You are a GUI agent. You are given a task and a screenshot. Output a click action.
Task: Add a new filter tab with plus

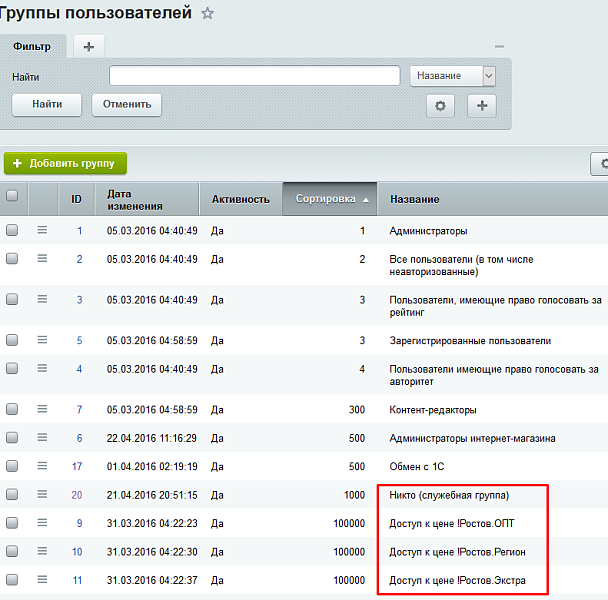click(x=88, y=46)
